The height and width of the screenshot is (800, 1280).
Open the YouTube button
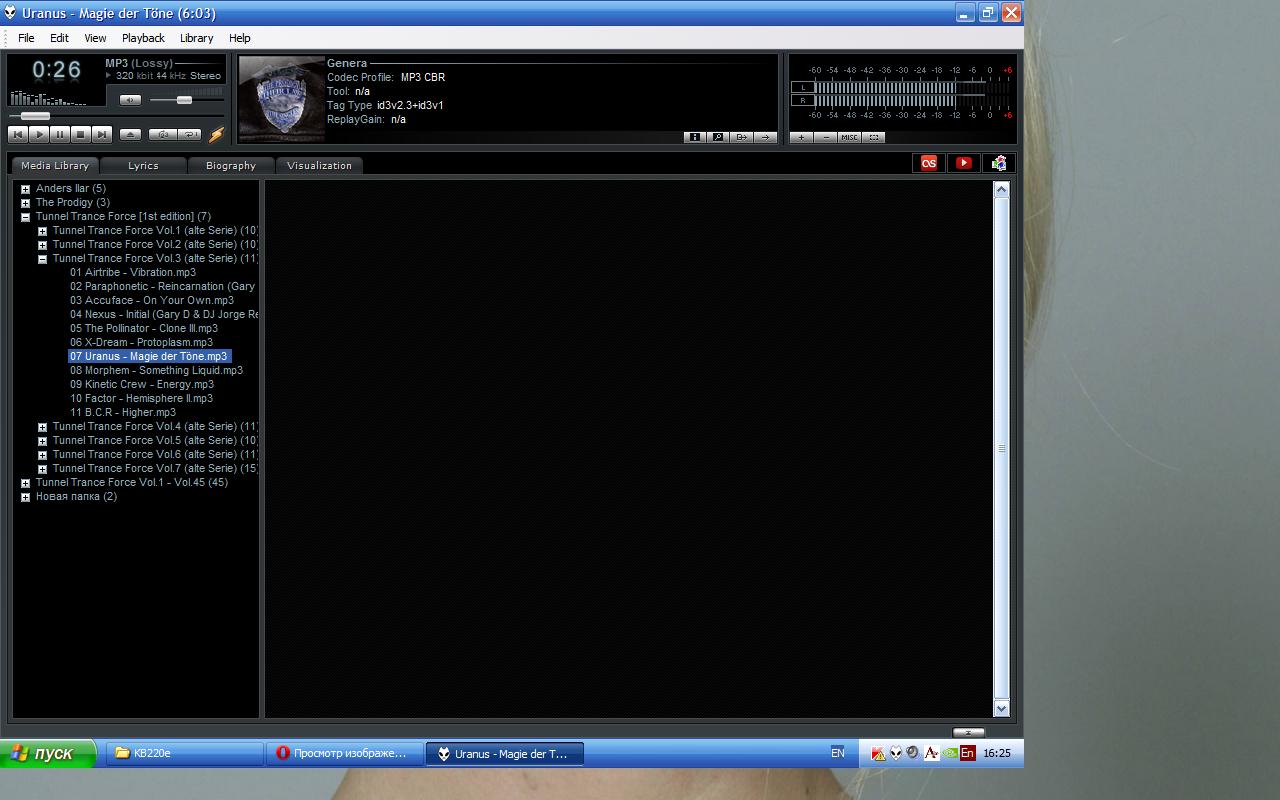(964, 163)
